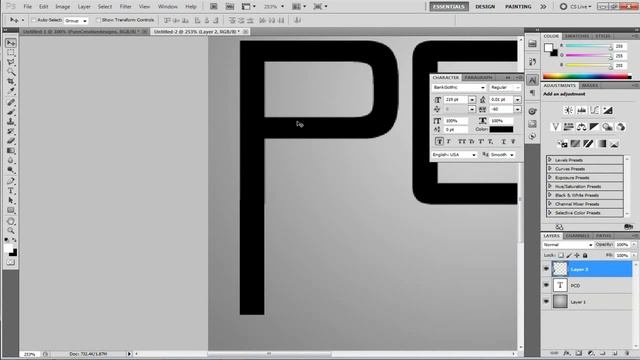Click the Character panel text color swatch

point(501,129)
